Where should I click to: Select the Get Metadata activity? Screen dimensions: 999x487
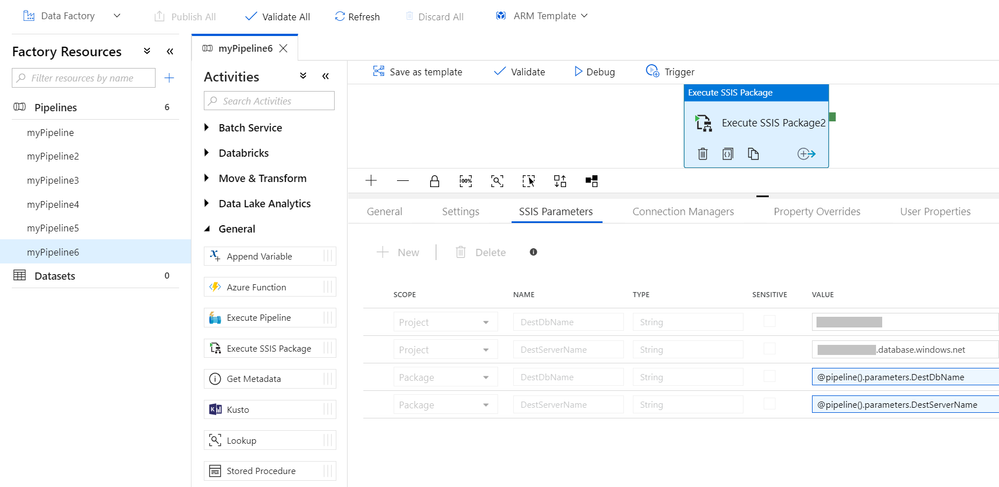(x=270, y=379)
